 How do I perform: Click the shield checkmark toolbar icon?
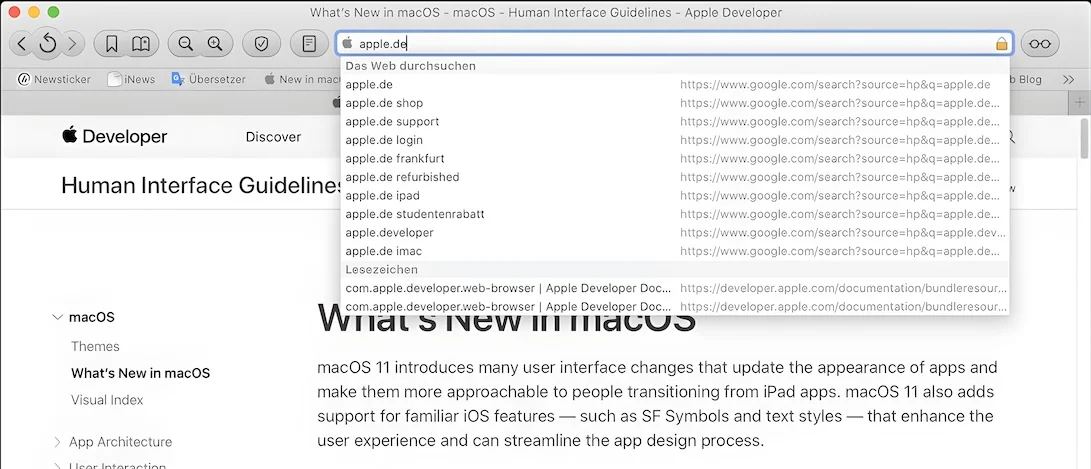(x=262, y=44)
